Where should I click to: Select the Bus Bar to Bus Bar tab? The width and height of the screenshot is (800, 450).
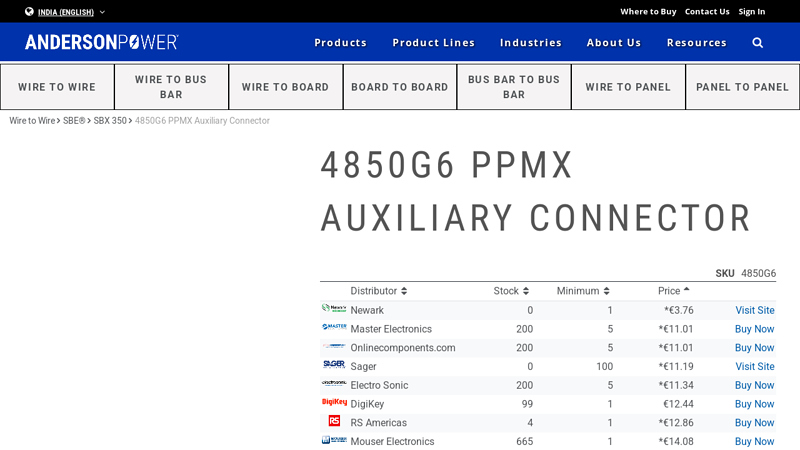tap(514, 87)
